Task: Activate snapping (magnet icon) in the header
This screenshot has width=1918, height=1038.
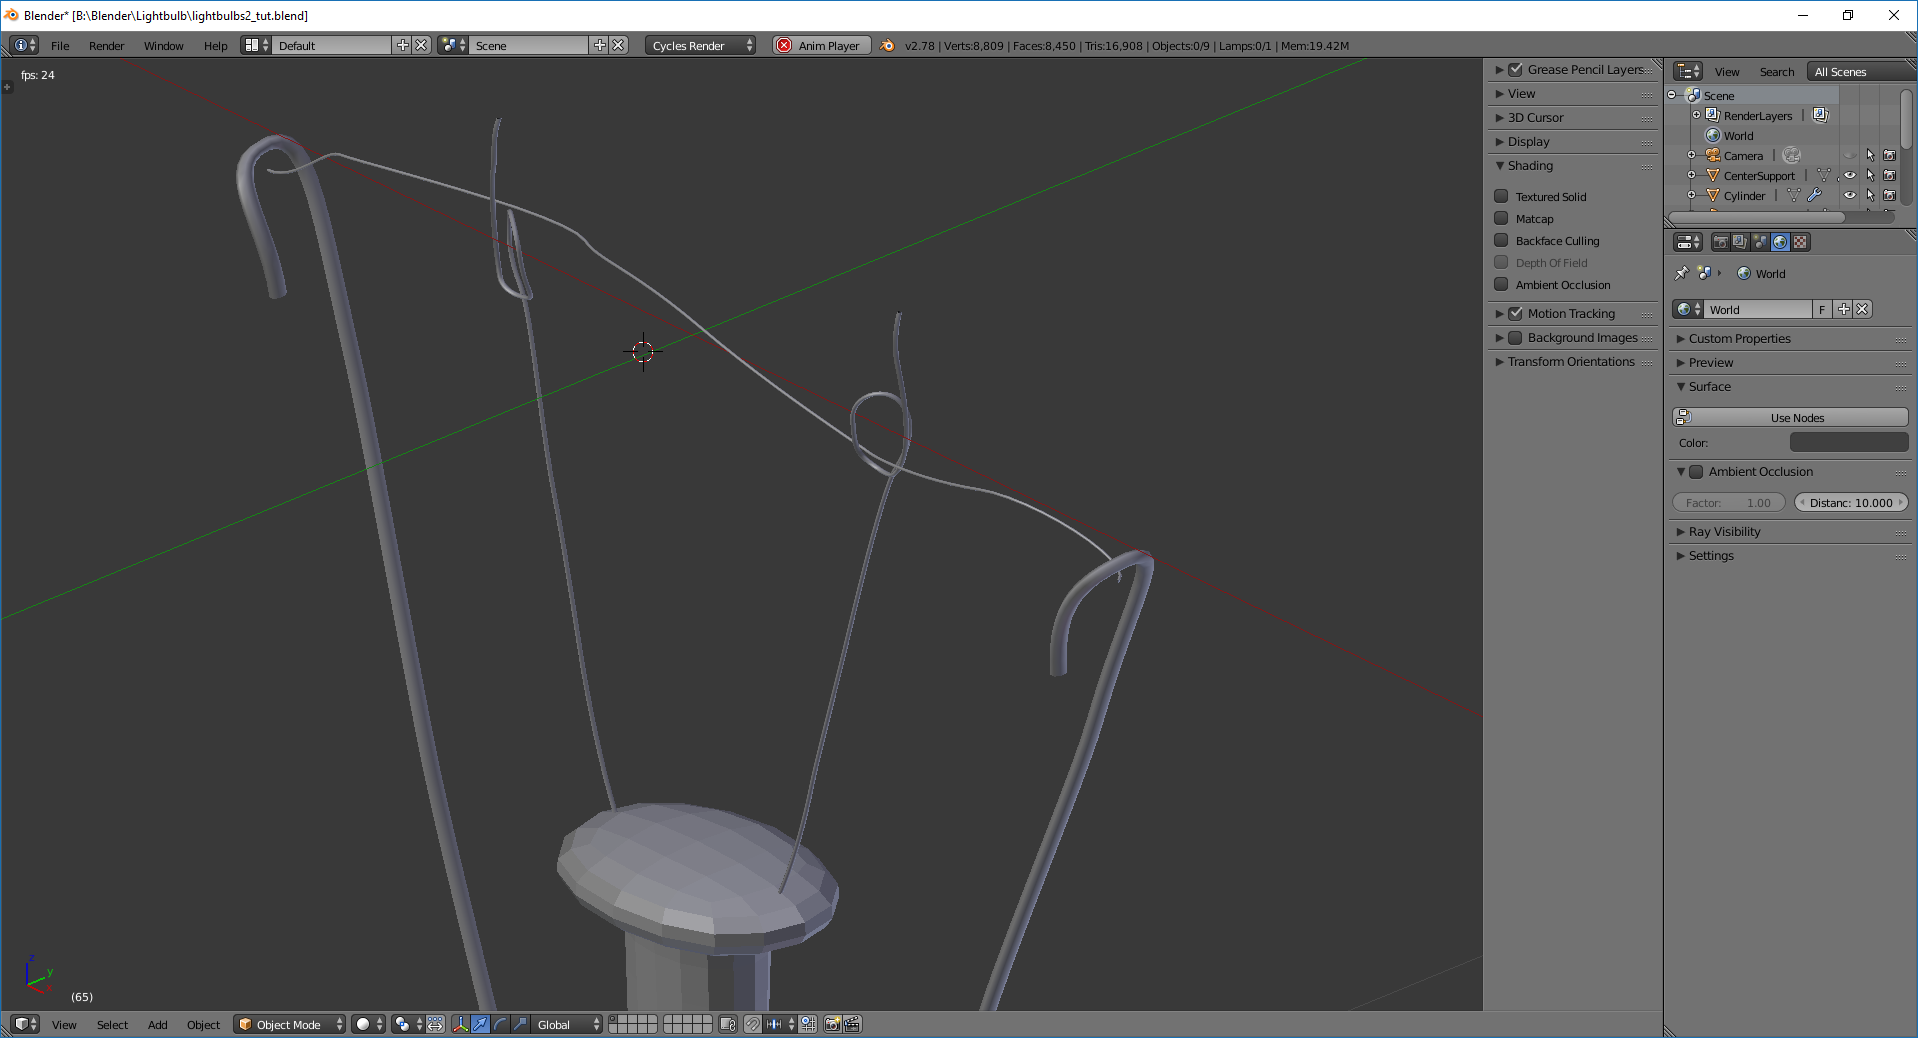Action: 753,1025
